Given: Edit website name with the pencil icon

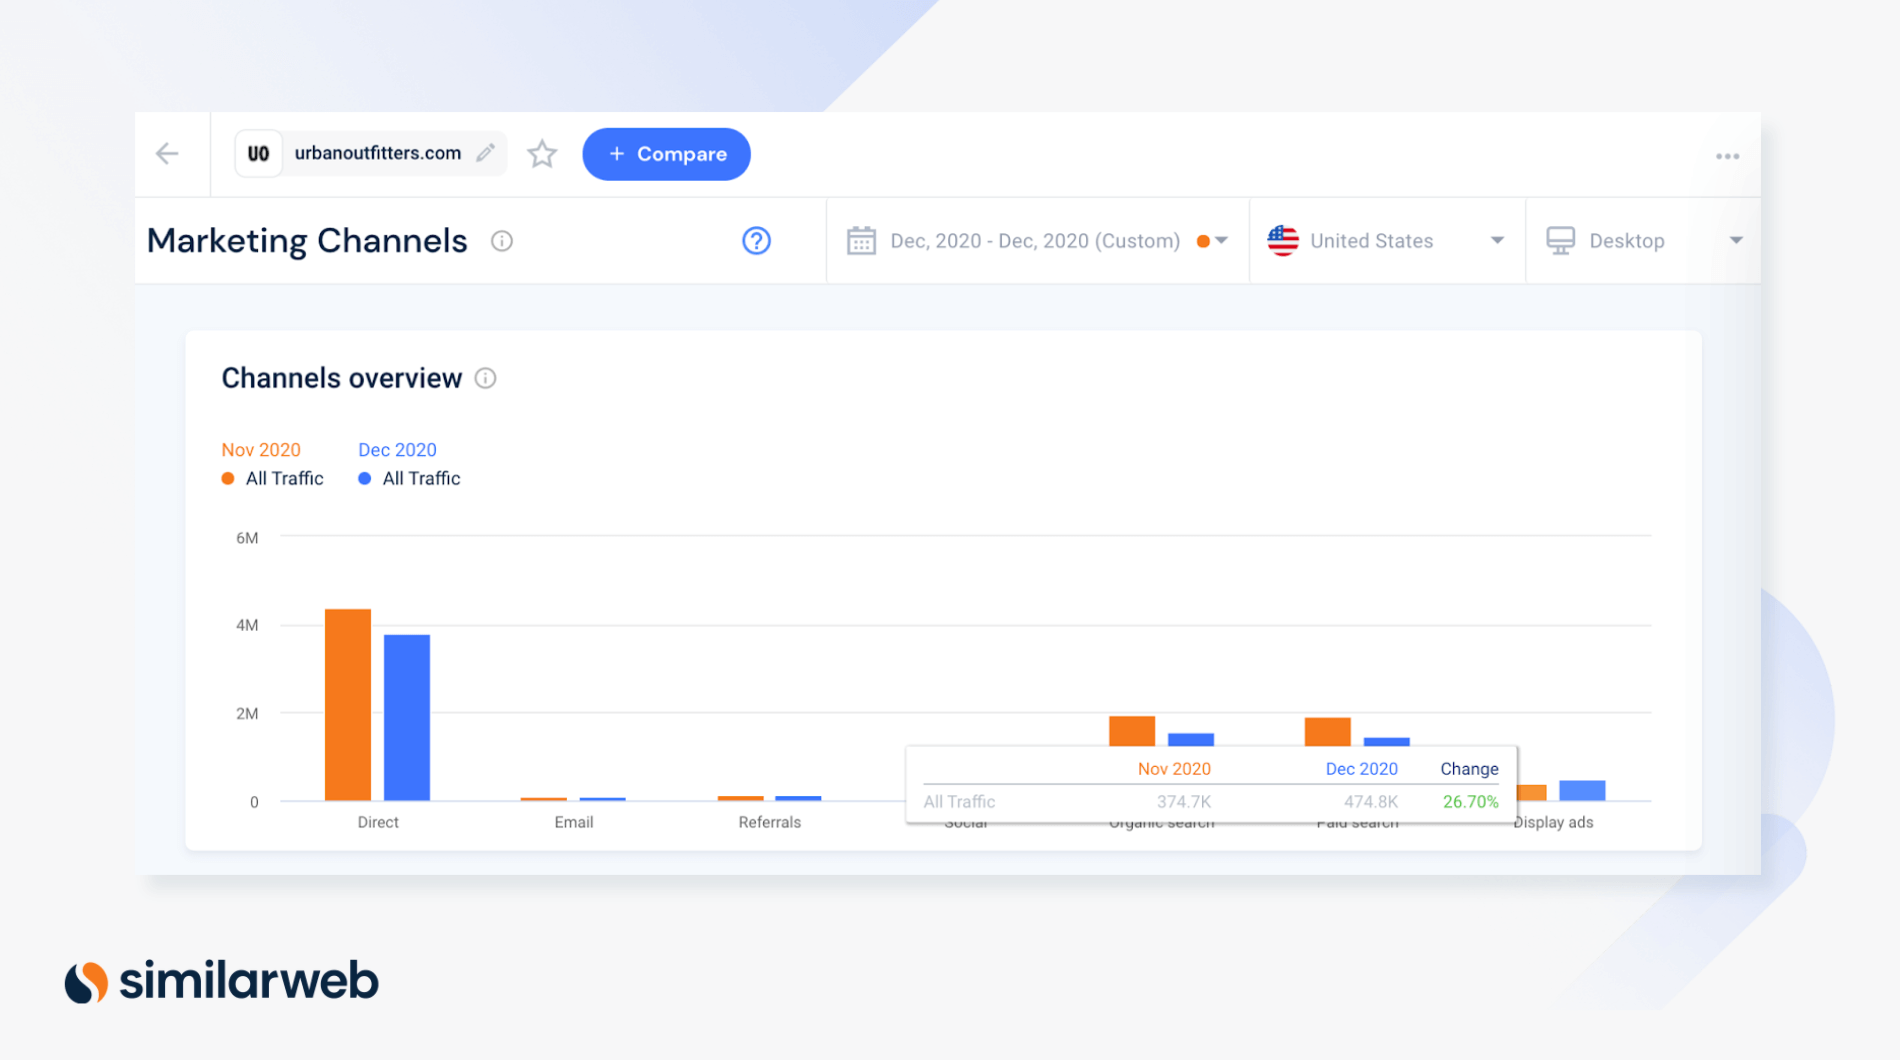Looking at the screenshot, I should point(486,153).
